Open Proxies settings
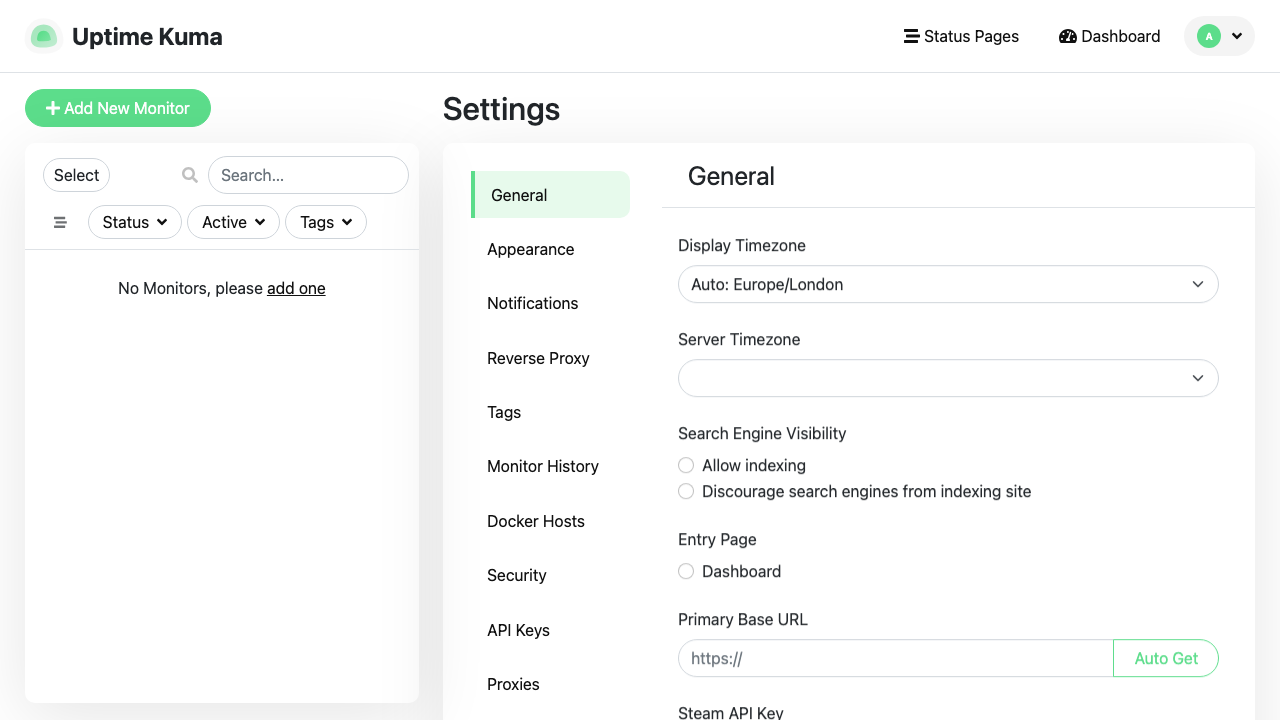Image resolution: width=1280 pixels, height=720 pixels. click(x=550, y=684)
